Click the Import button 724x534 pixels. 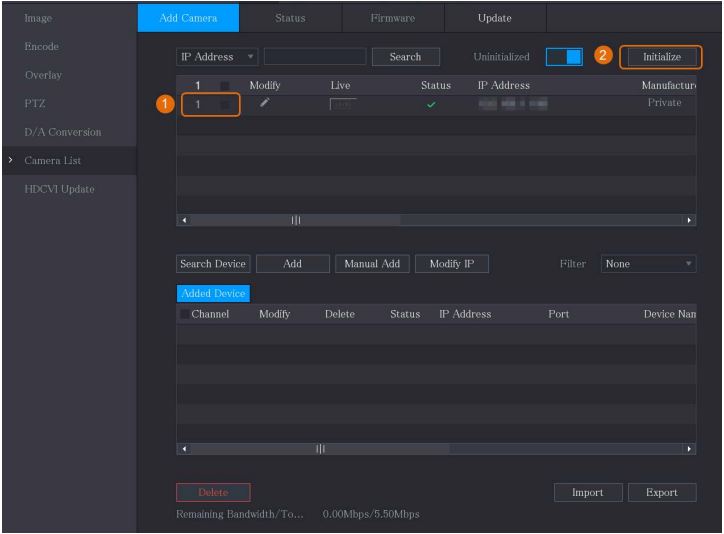[588, 492]
